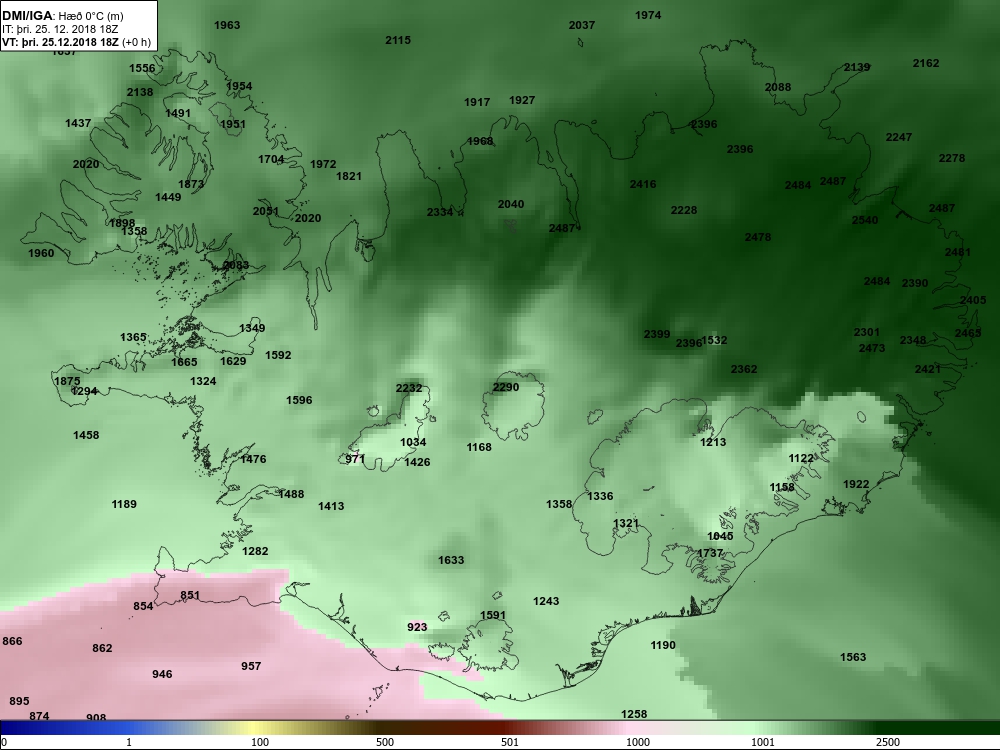The width and height of the screenshot is (1000, 750).
Task: Pick the 1704 map value
Action: 271,159
